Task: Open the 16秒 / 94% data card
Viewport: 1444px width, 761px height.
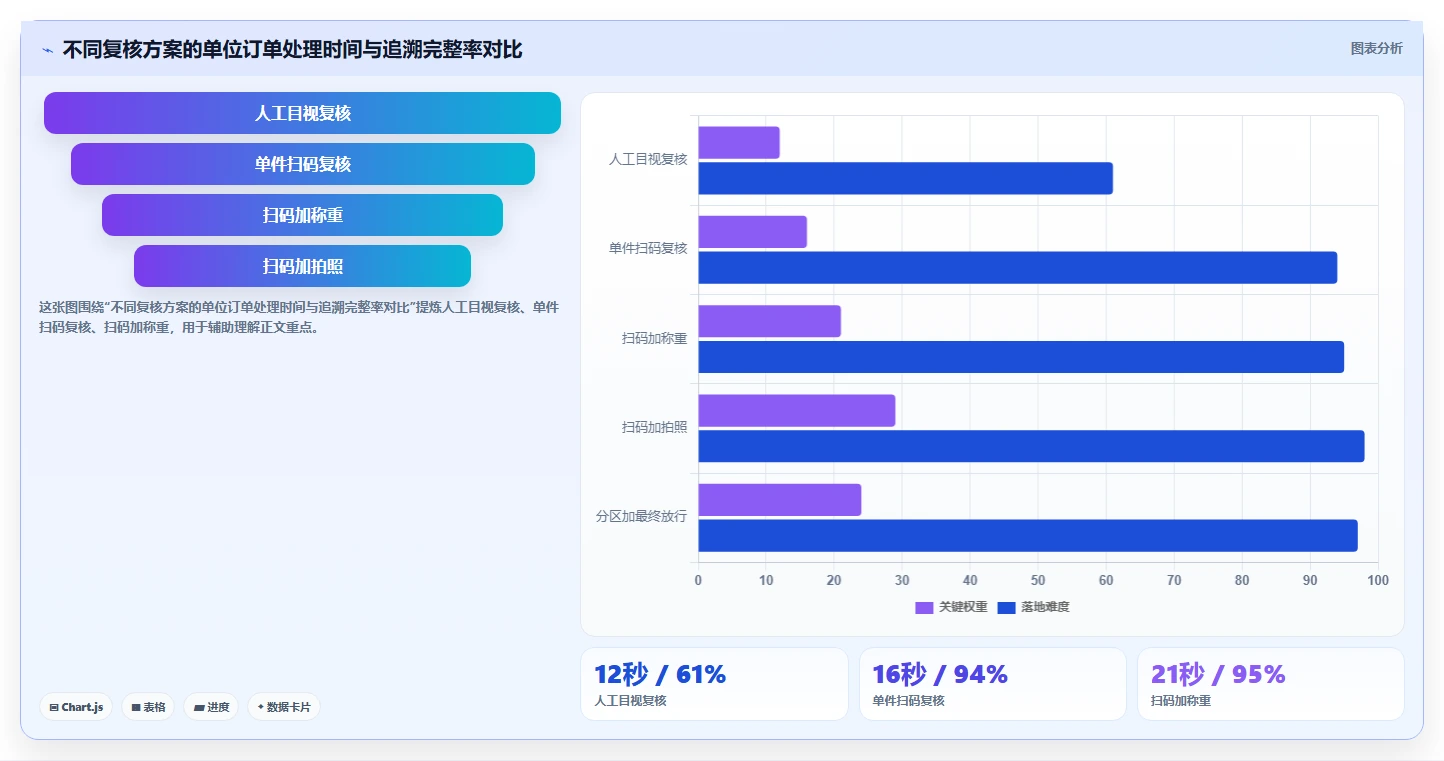Action: [x=993, y=684]
